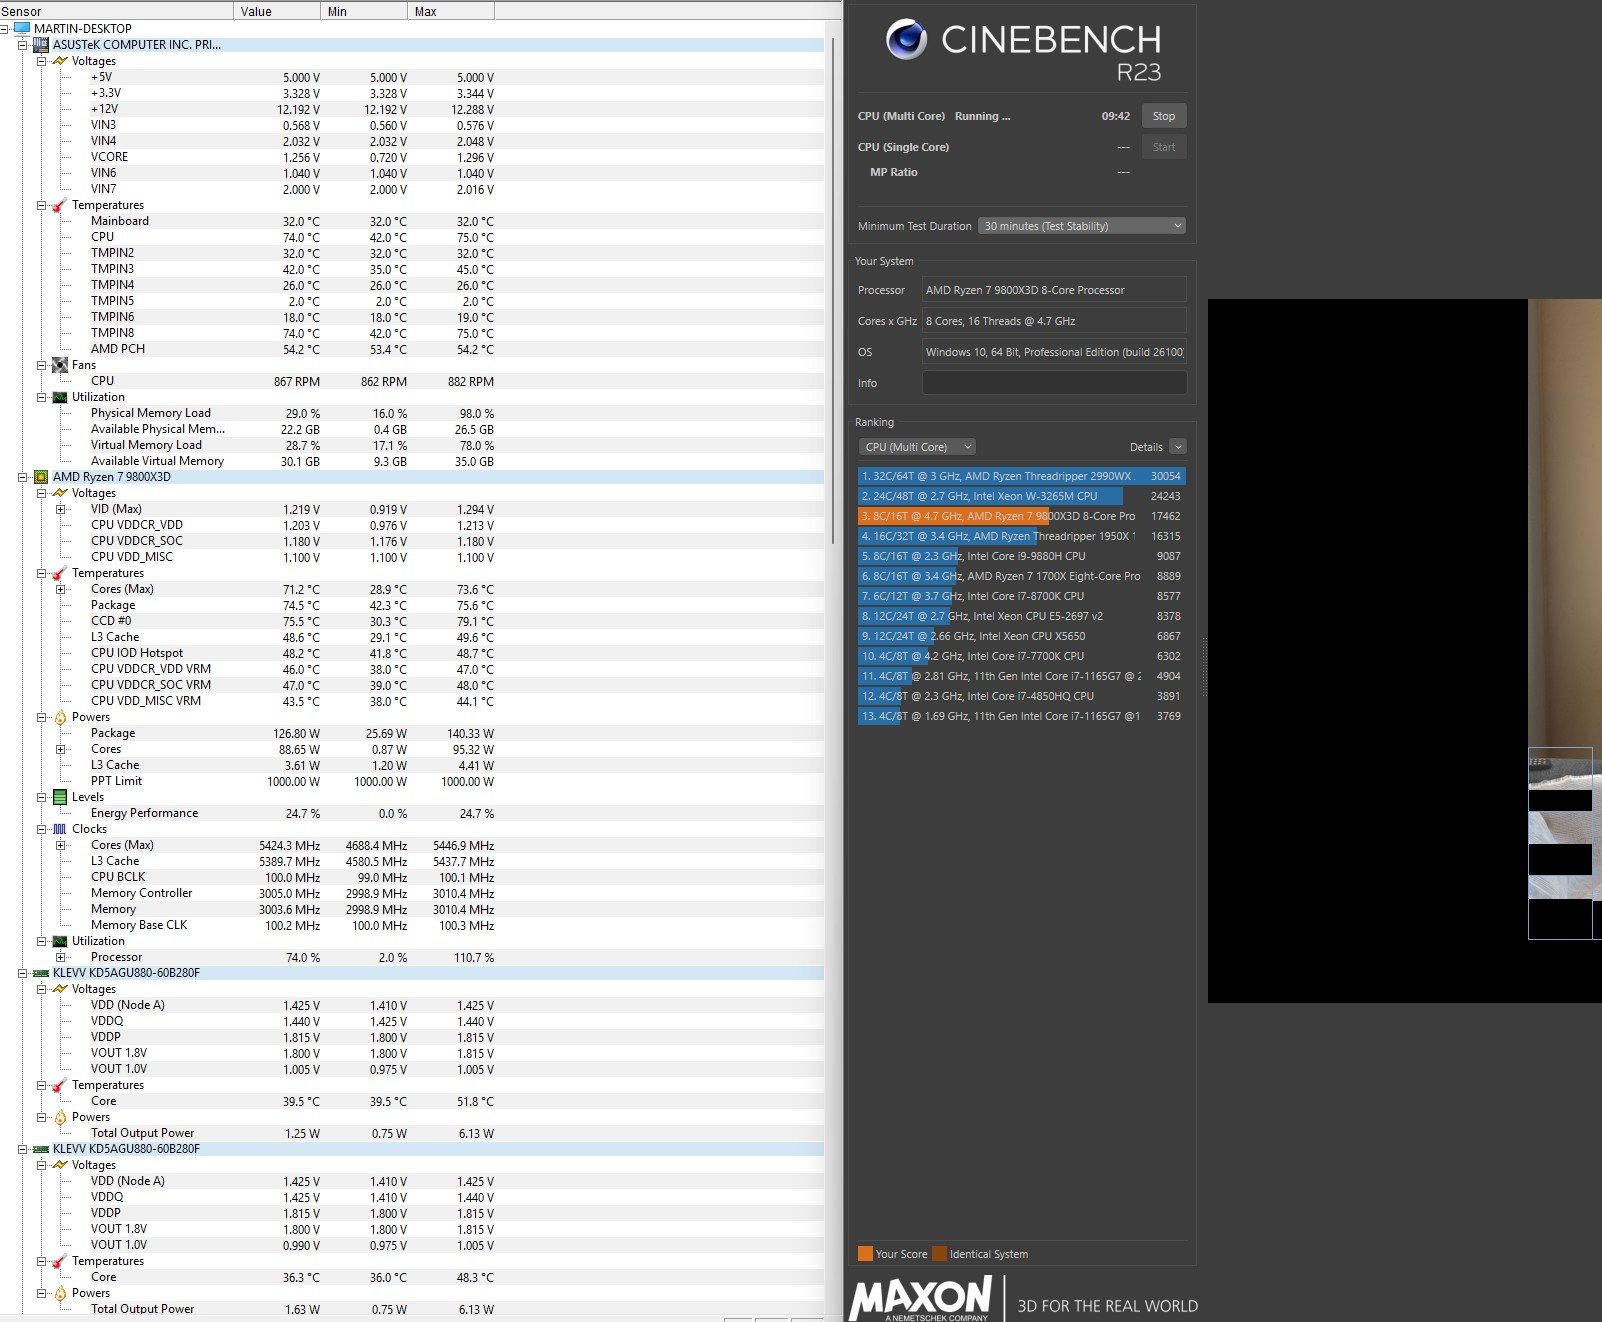Expand the Cores power entry showing 88.65 W
The image size is (1602, 1322).
61,749
